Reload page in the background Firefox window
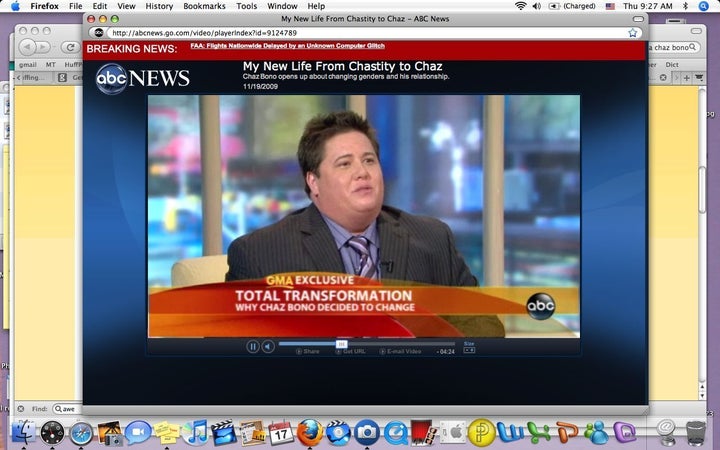The height and width of the screenshot is (450, 720). (71, 47)
